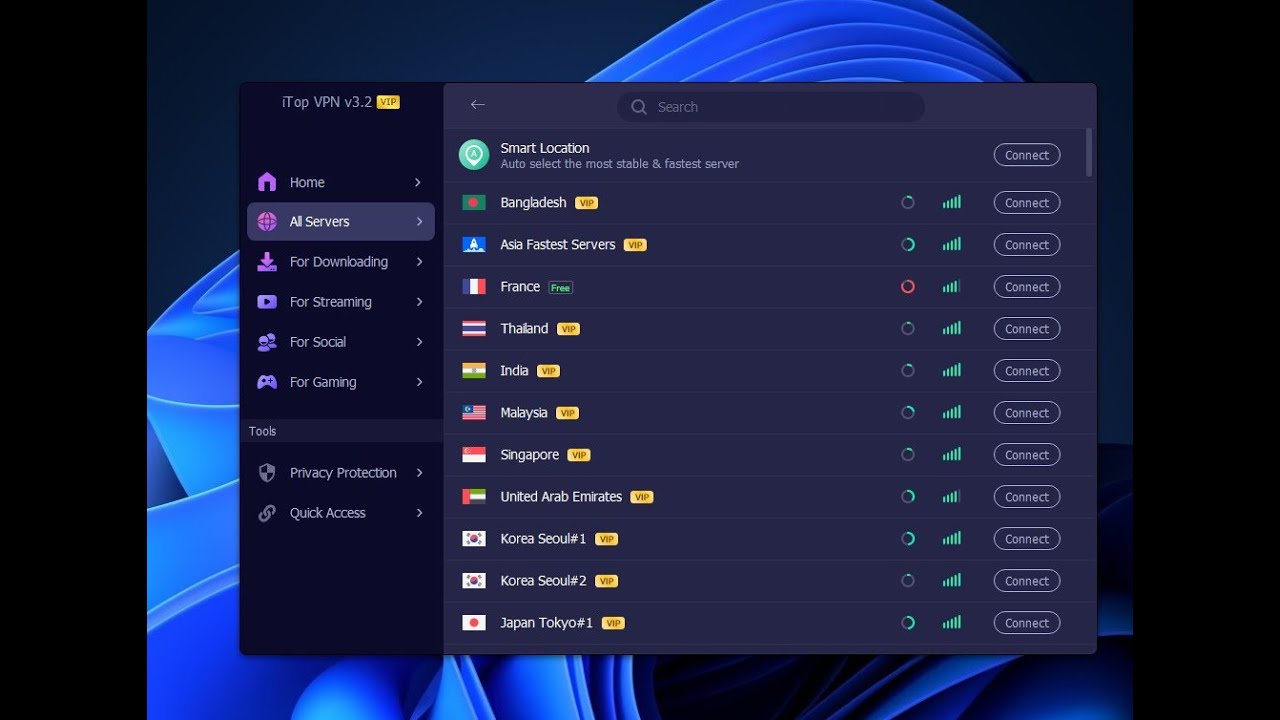Screen dimensions: 1280x720
Task: Expand the For Social chevron
Action: pos(418,342)
